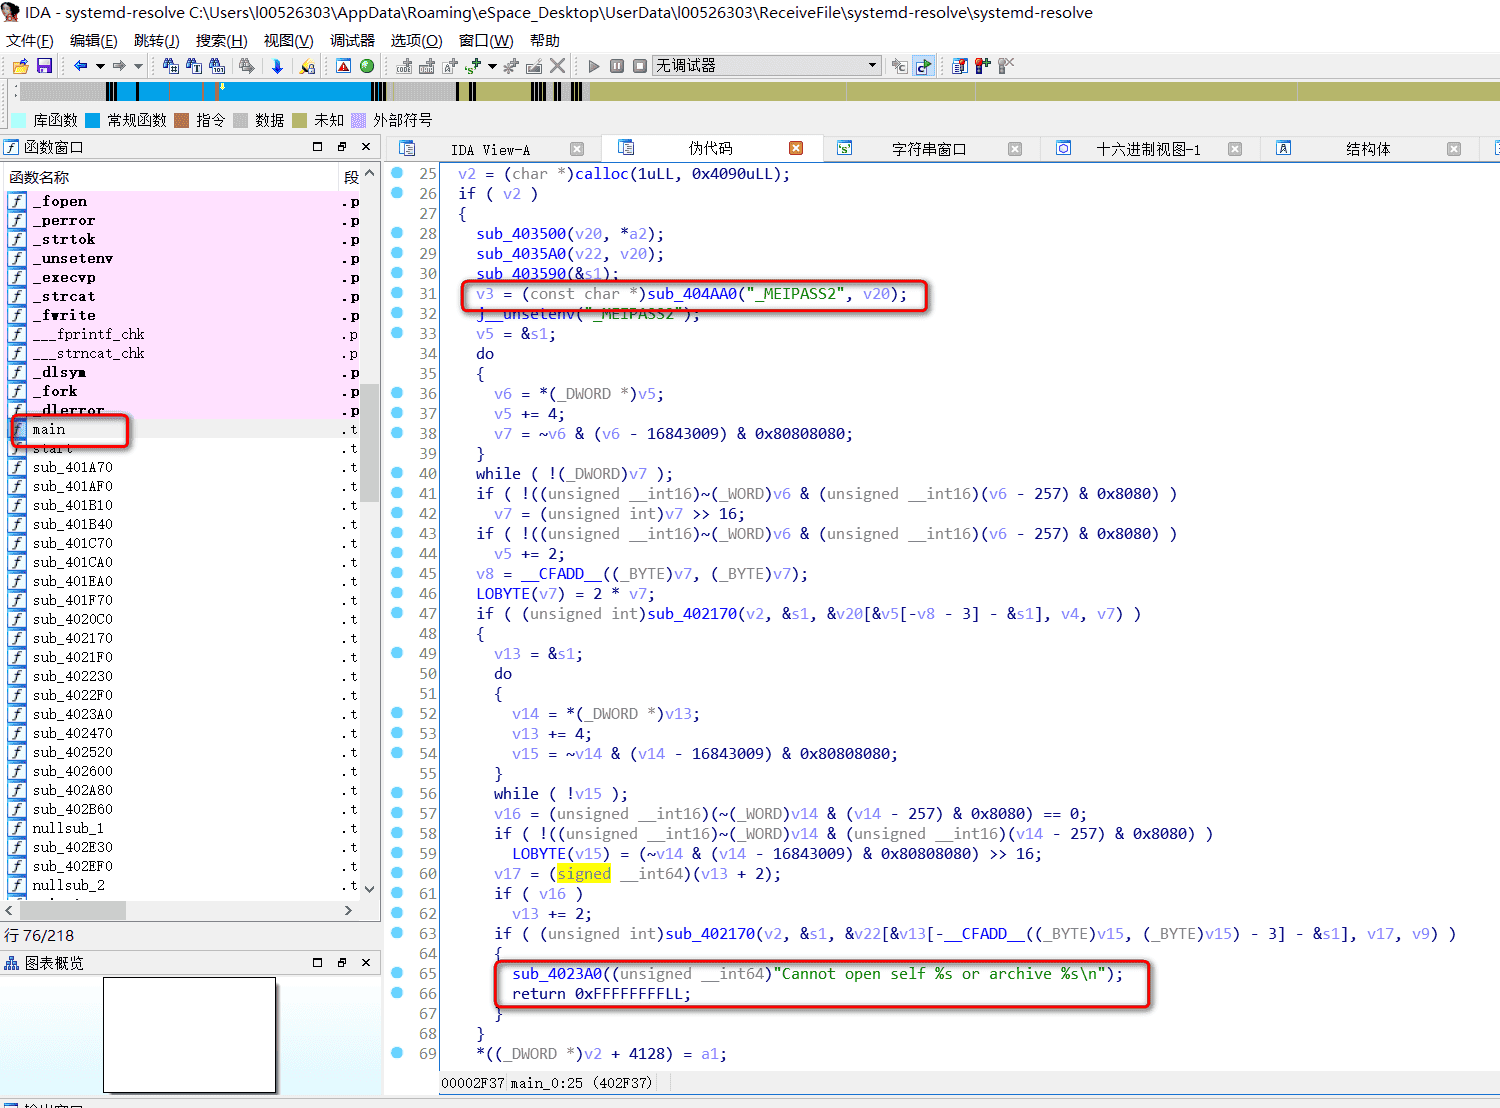The width and height of the screenshot is (1500, 1108).
Task: Click the open file toolbar icon
Action: click(x=20, y=66)
